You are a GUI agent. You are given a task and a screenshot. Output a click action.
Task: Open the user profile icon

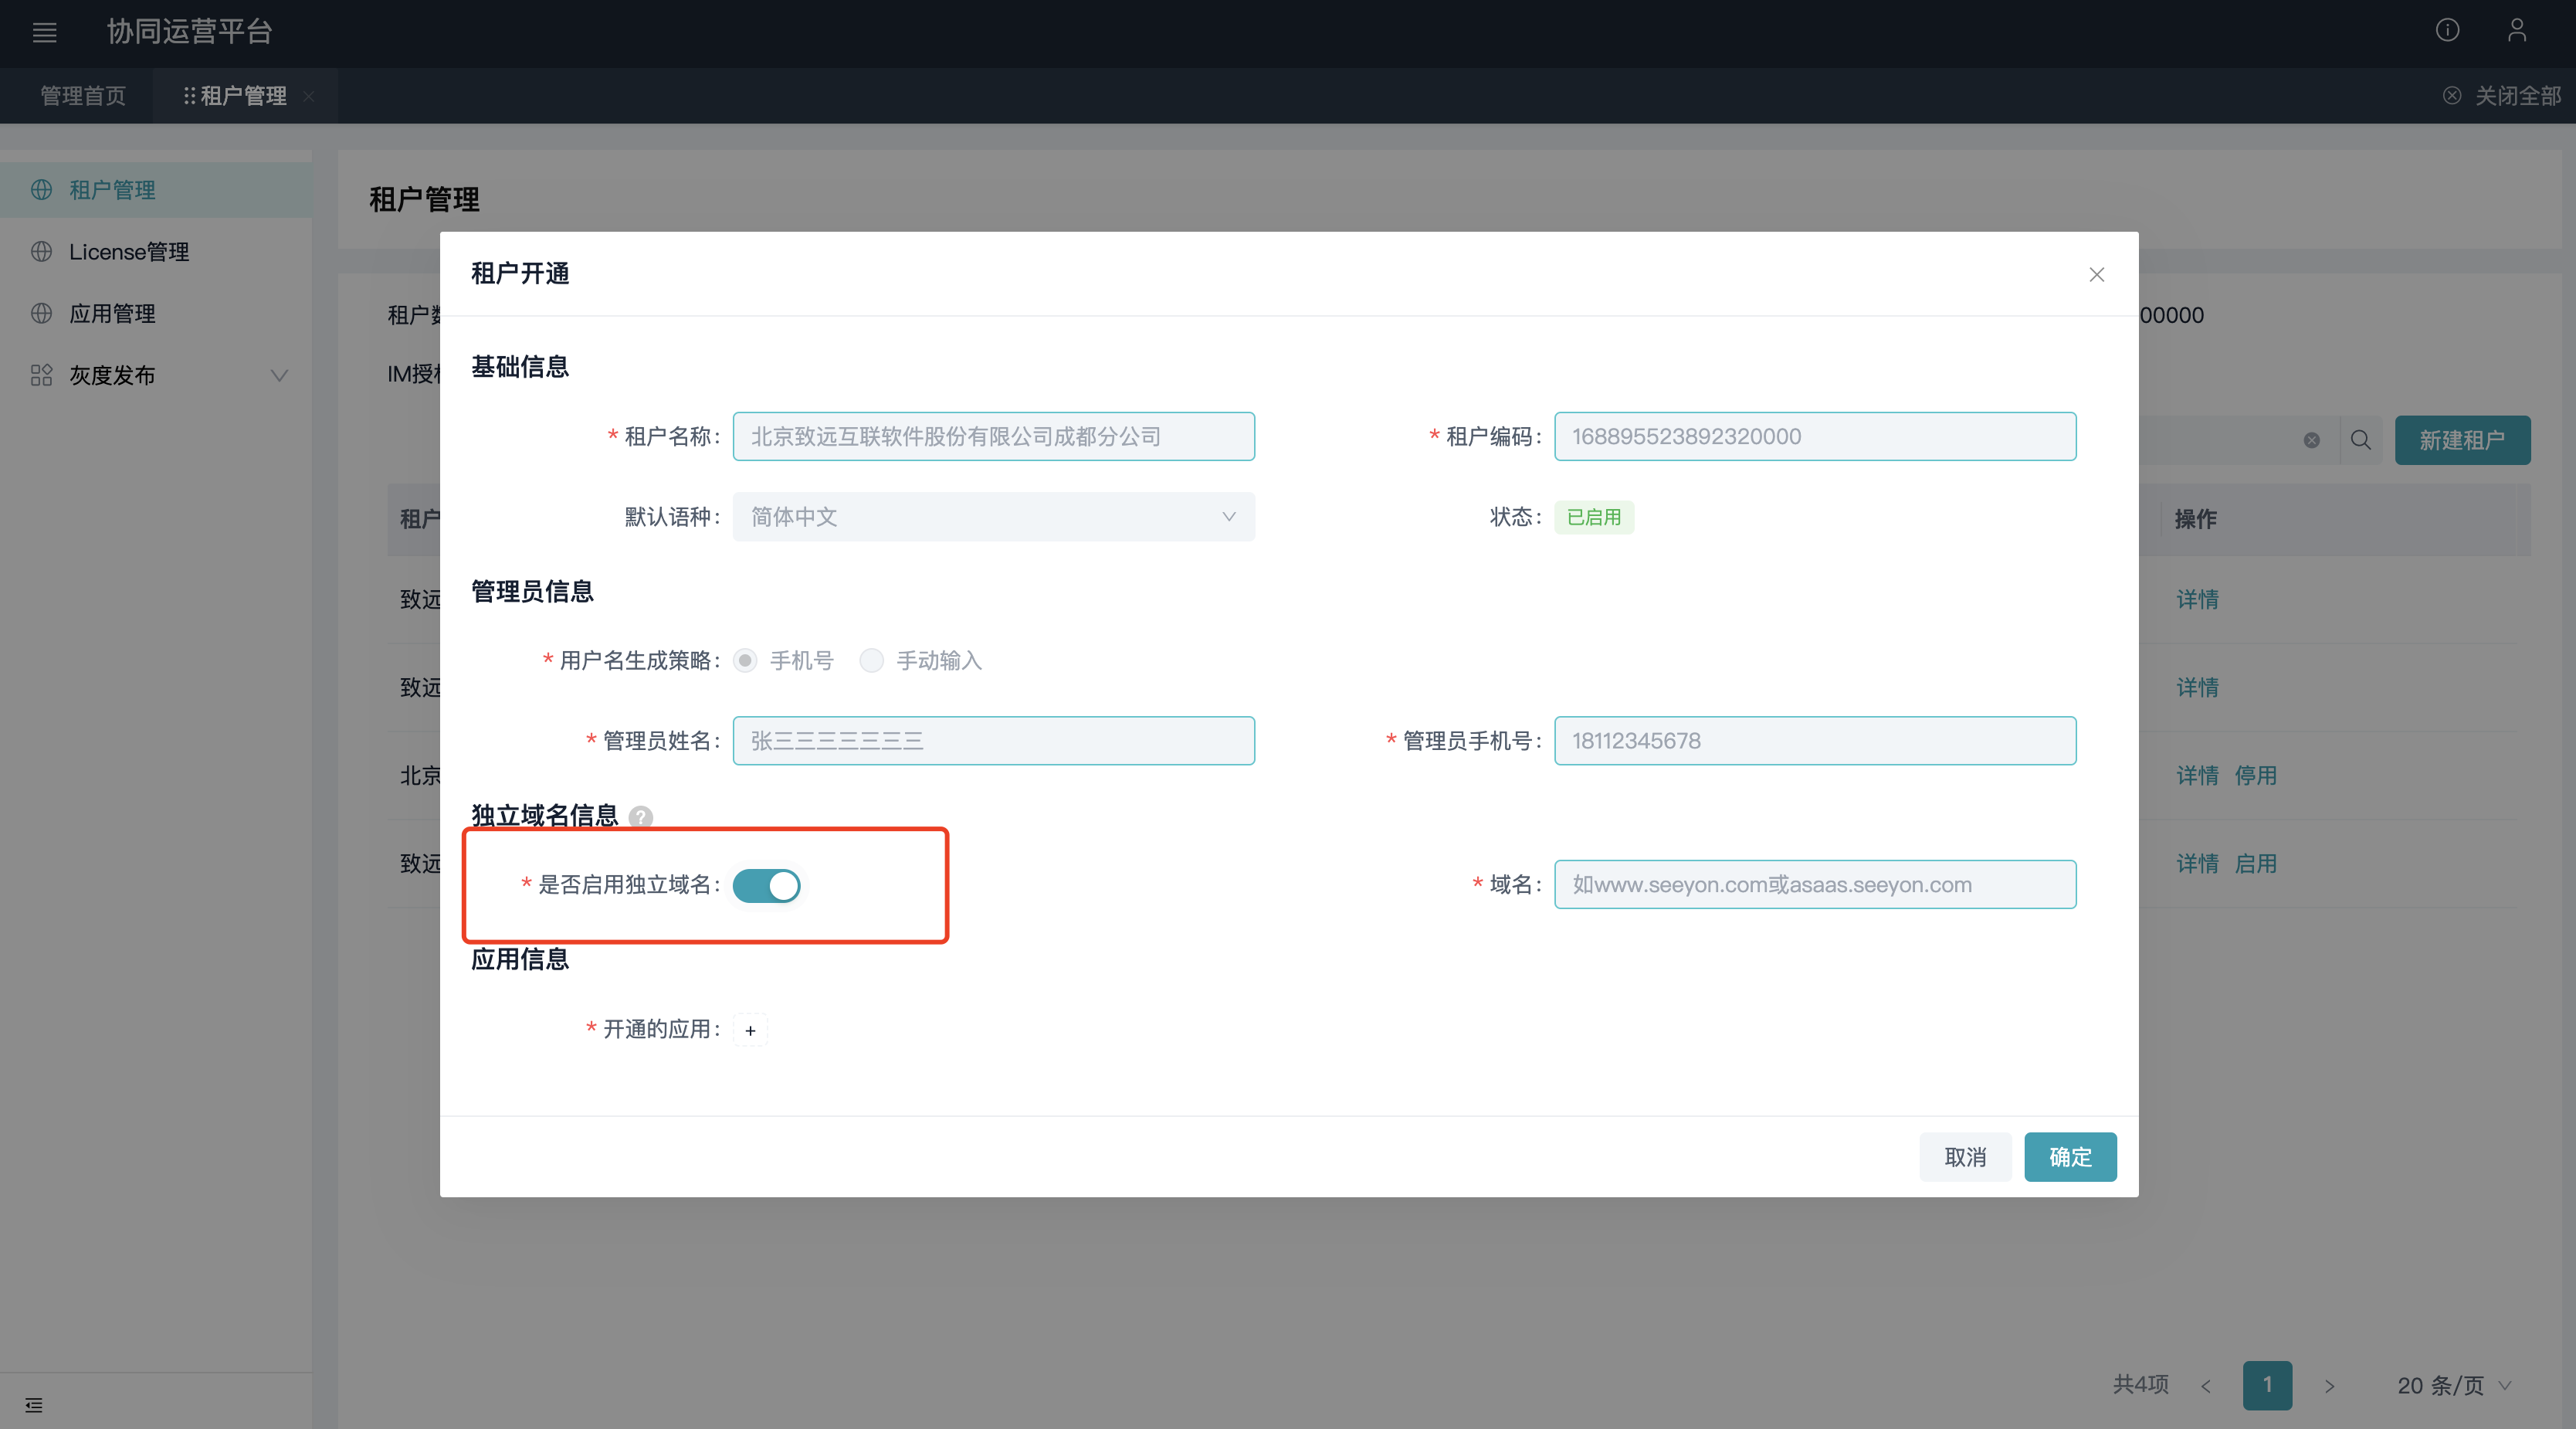(2517, 31)
